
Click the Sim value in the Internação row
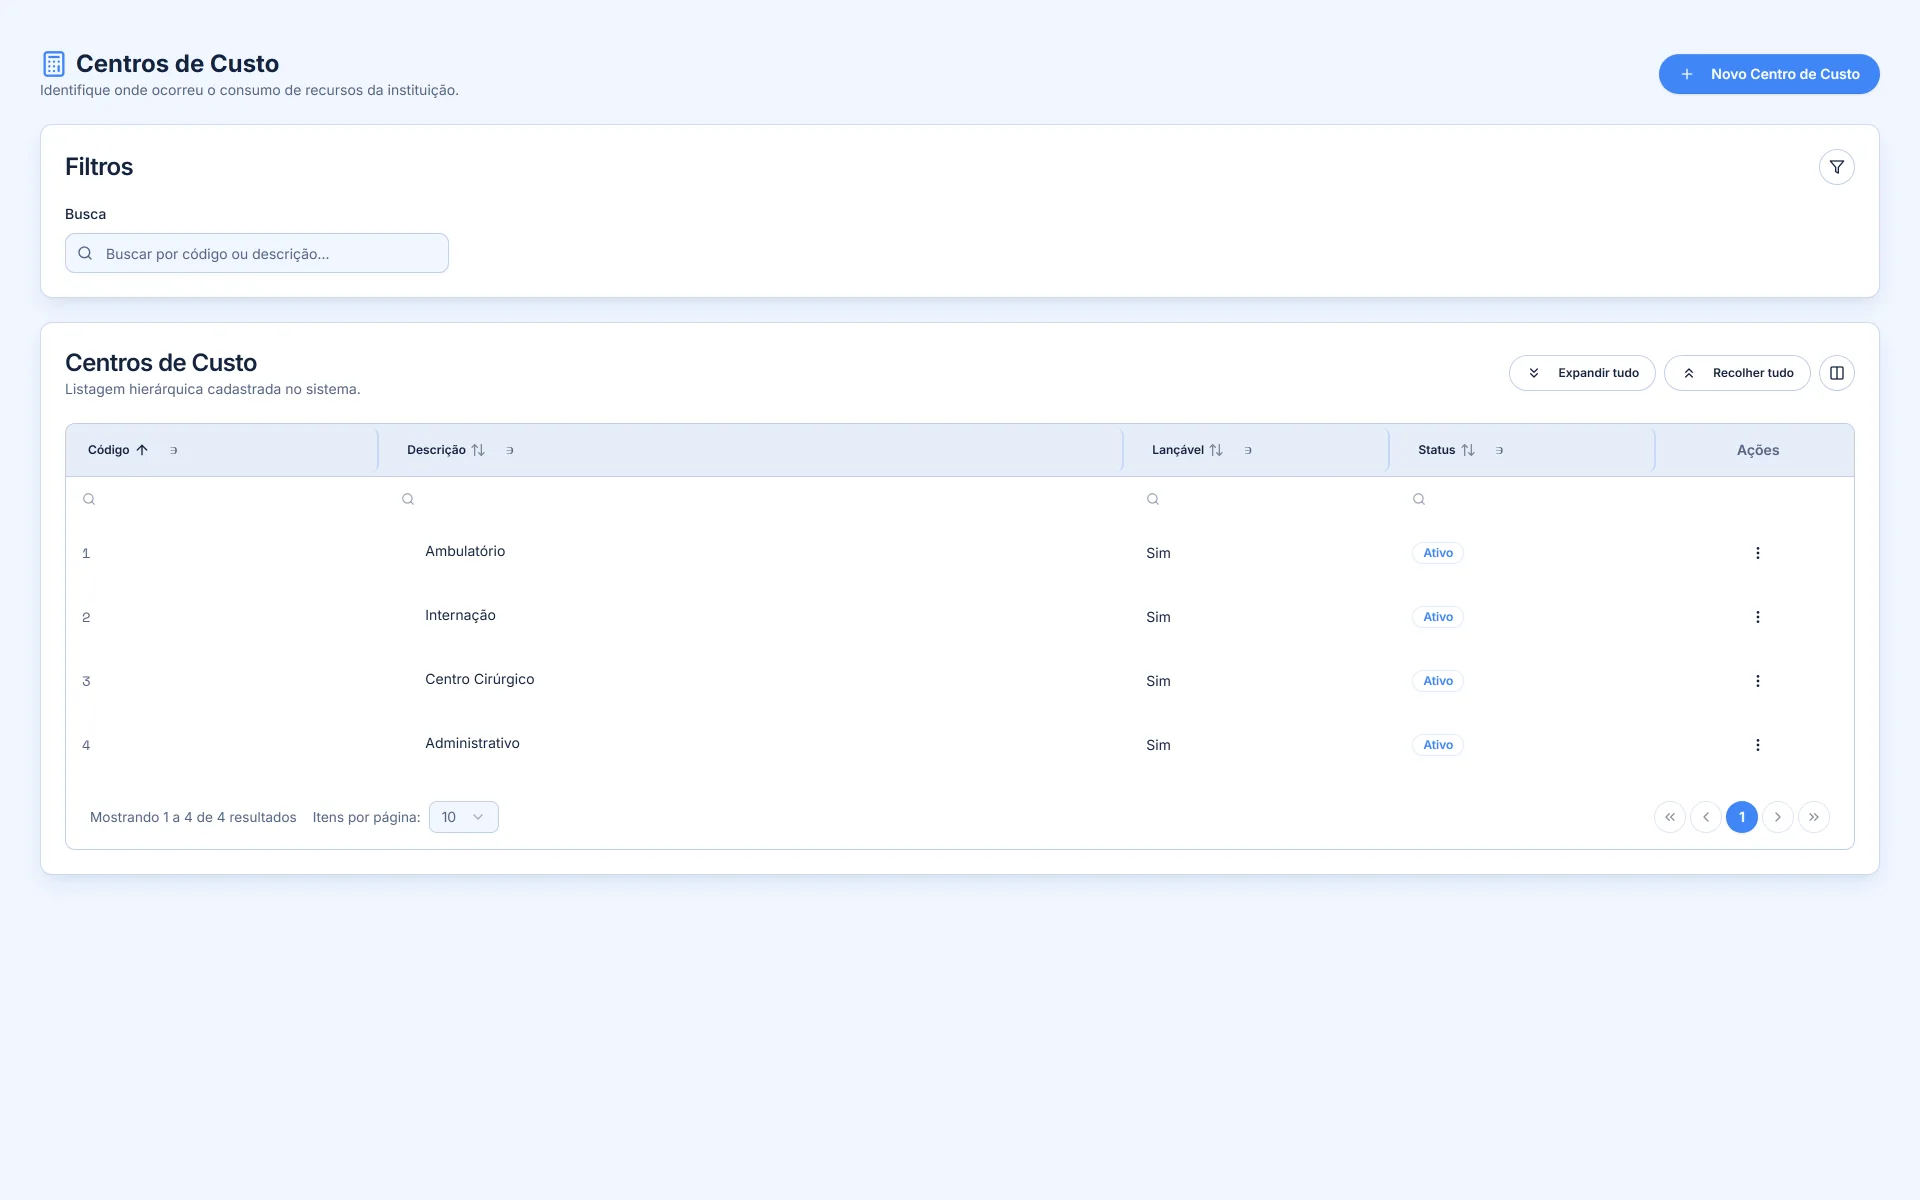(1158, 617)
